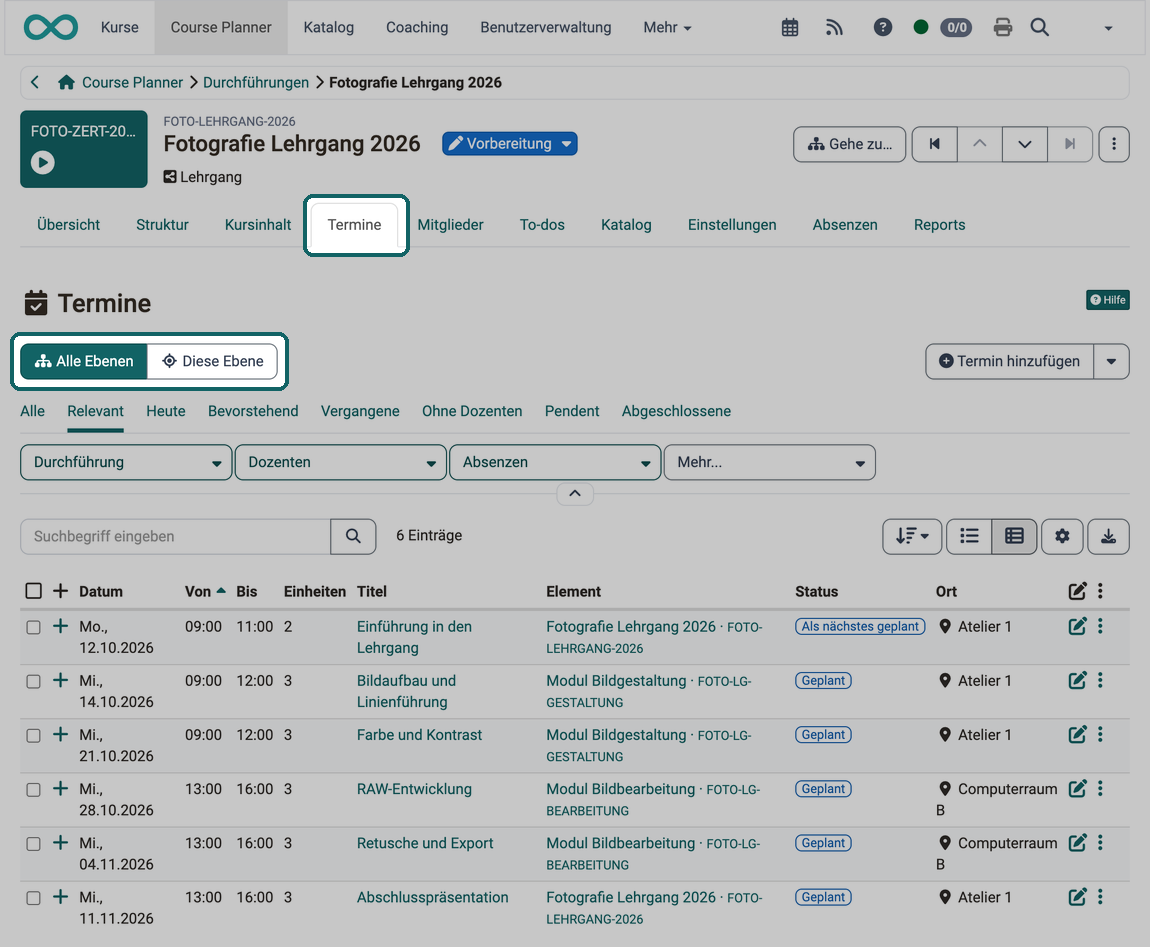Screen dimensions: 1150x947
Task: Click the home icon in breadcrumb
Action: coord(66,82)
